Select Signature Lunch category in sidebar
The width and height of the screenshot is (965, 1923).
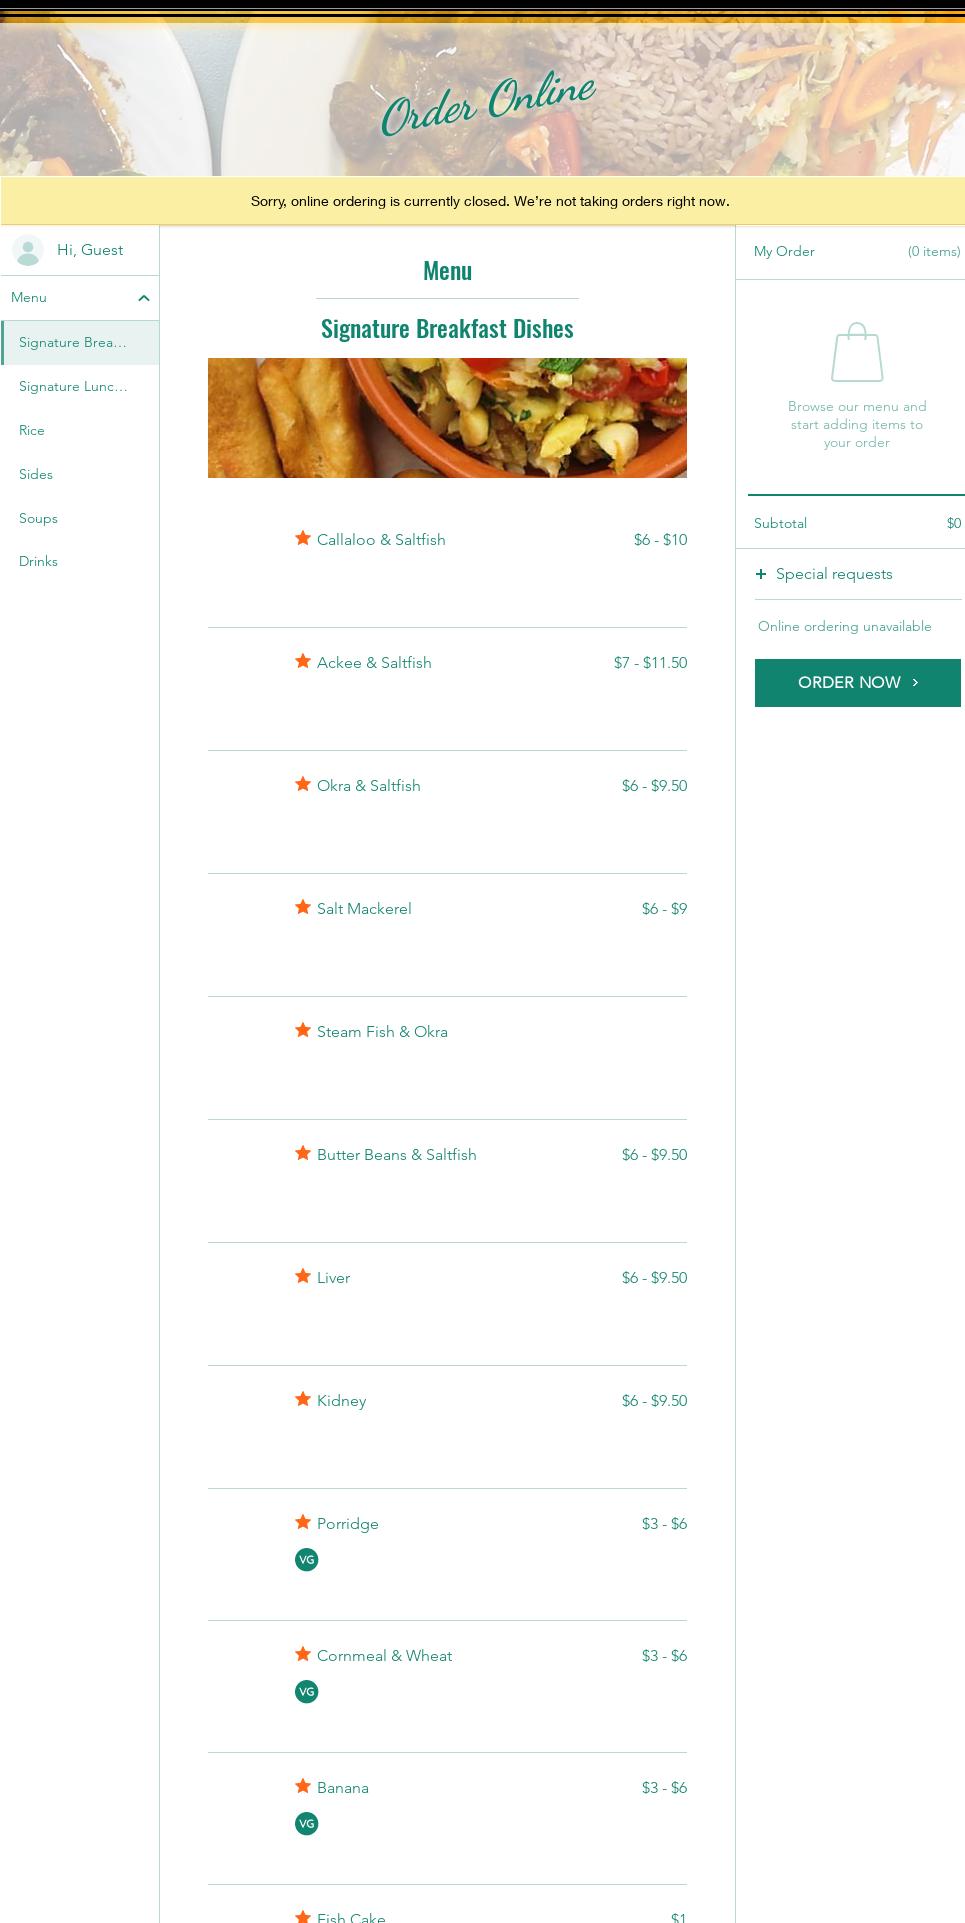click(73, 386)
